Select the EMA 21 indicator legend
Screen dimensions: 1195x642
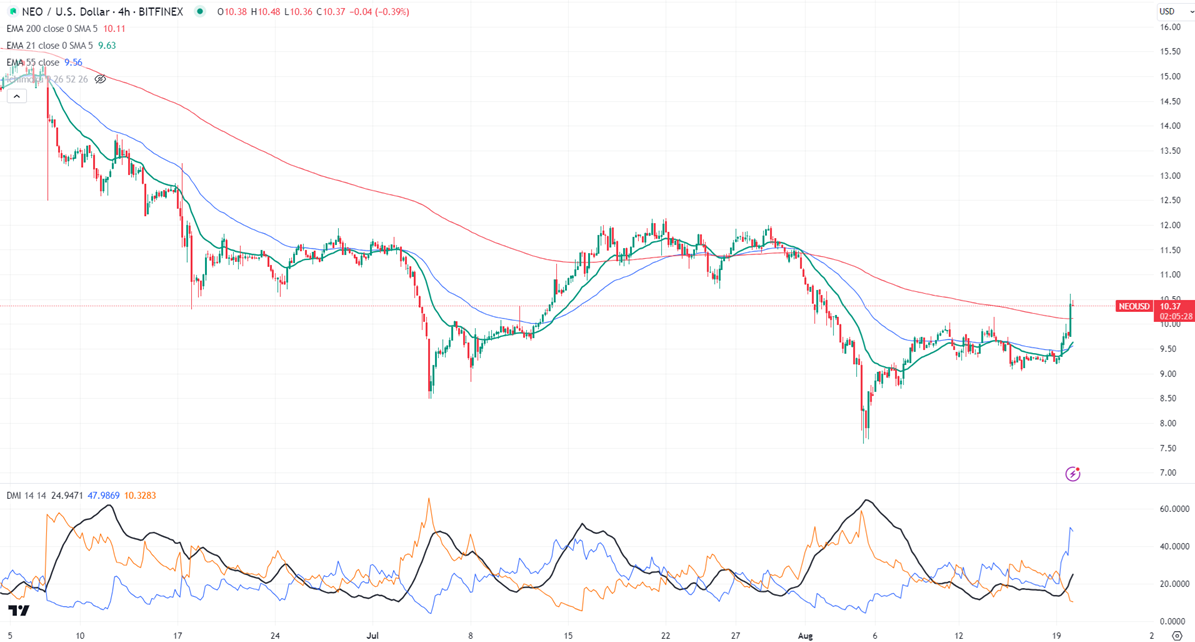(x=47, y=45)
